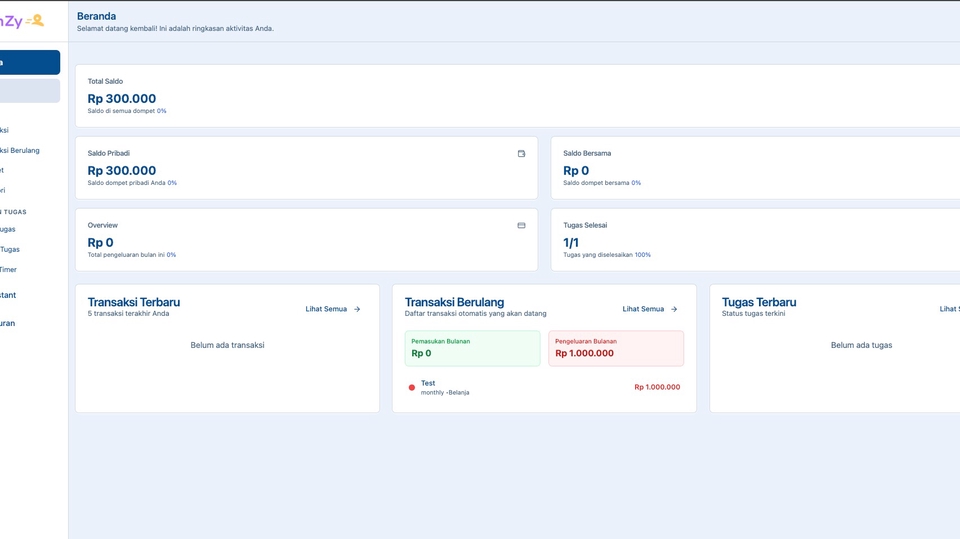Open Lihat Semua for Tugas Terbaru
This screenshot has width=960, height=539.
(949, 309)
